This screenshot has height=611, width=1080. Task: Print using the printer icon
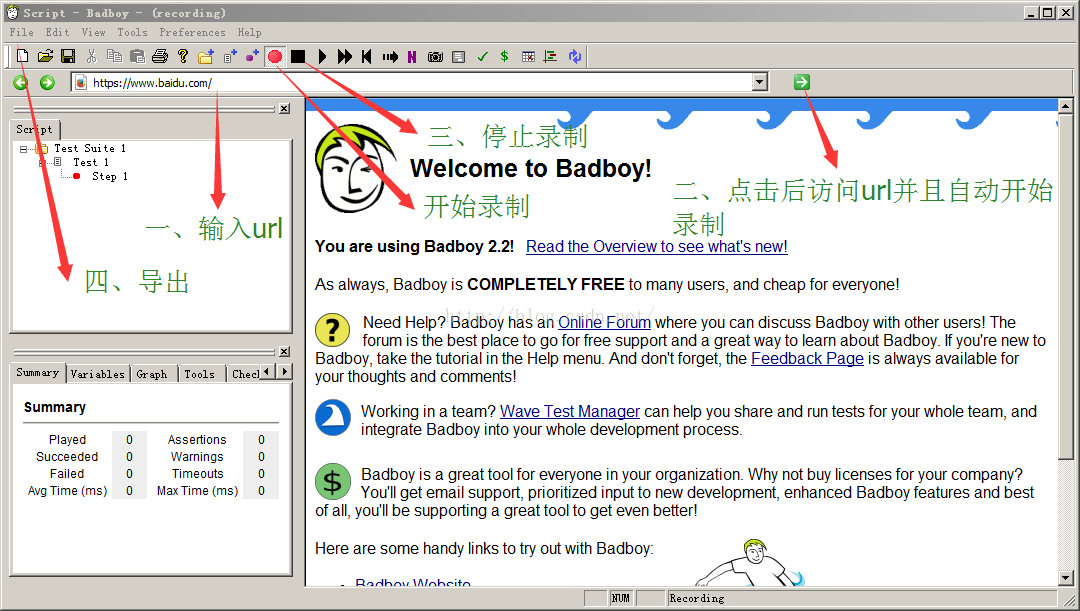160,56
